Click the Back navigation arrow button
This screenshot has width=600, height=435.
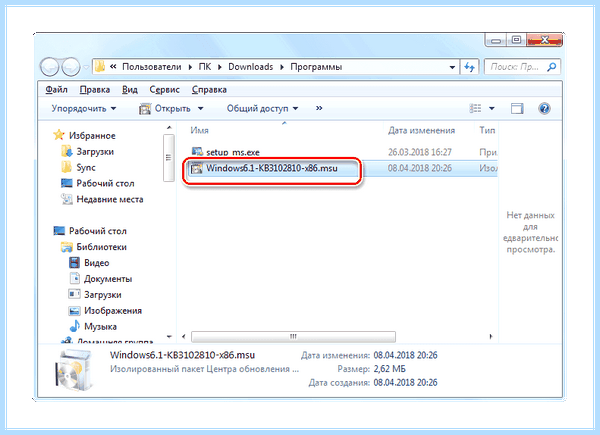[x=49, y=67]
